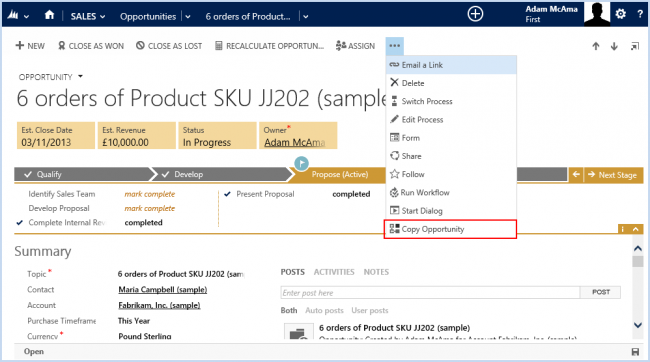
Task: Open the Adam McAma owner link
Action: [294, 143]
